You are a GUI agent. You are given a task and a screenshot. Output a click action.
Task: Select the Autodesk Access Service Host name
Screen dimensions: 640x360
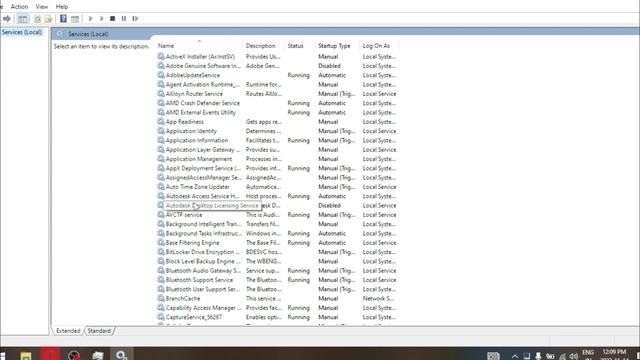coord(202,196)
